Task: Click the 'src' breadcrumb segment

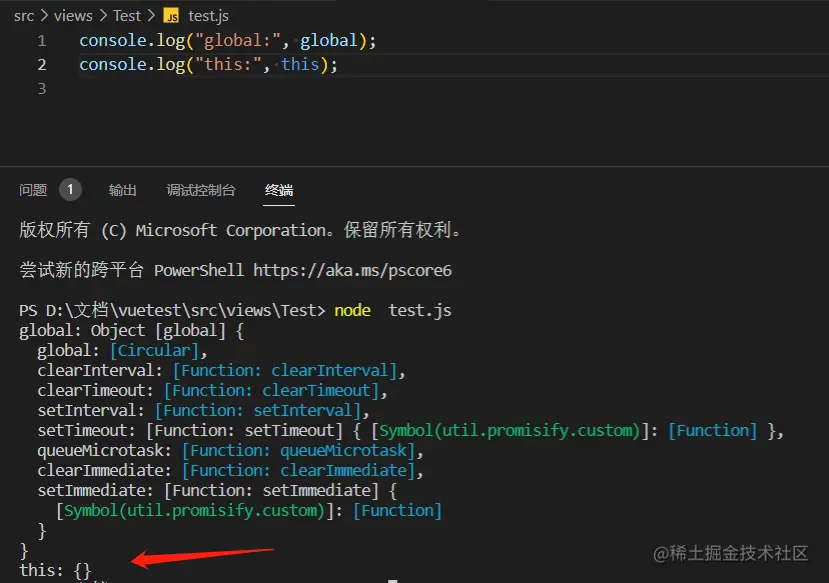Action: point(24,16)
